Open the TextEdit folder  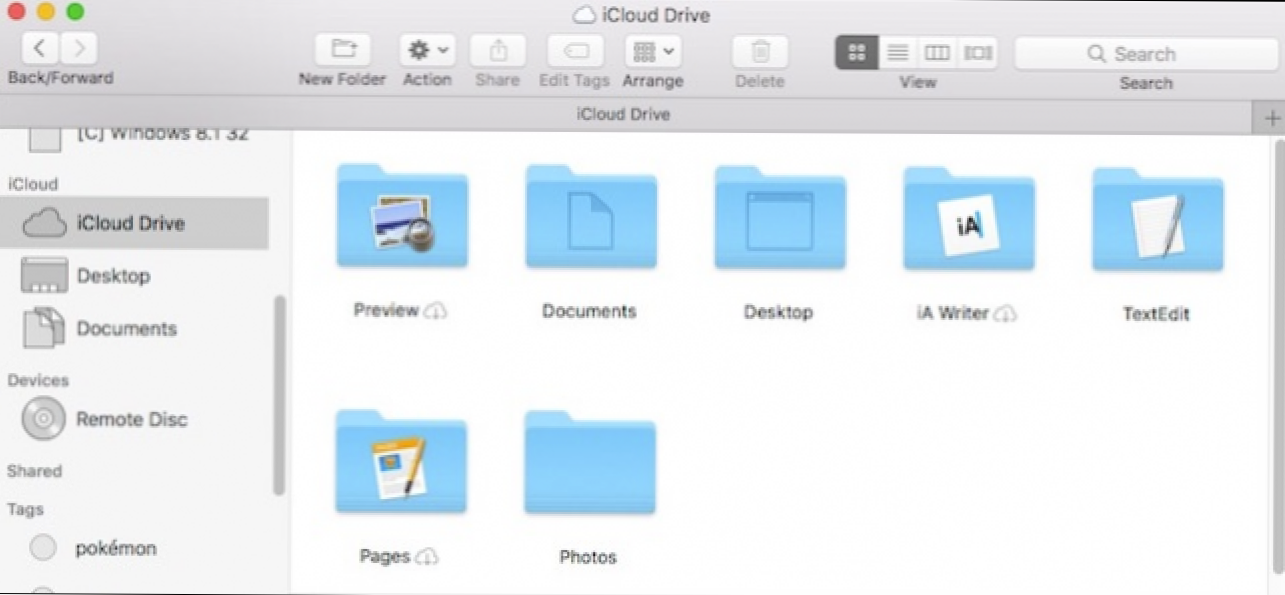click(1157, 221)
